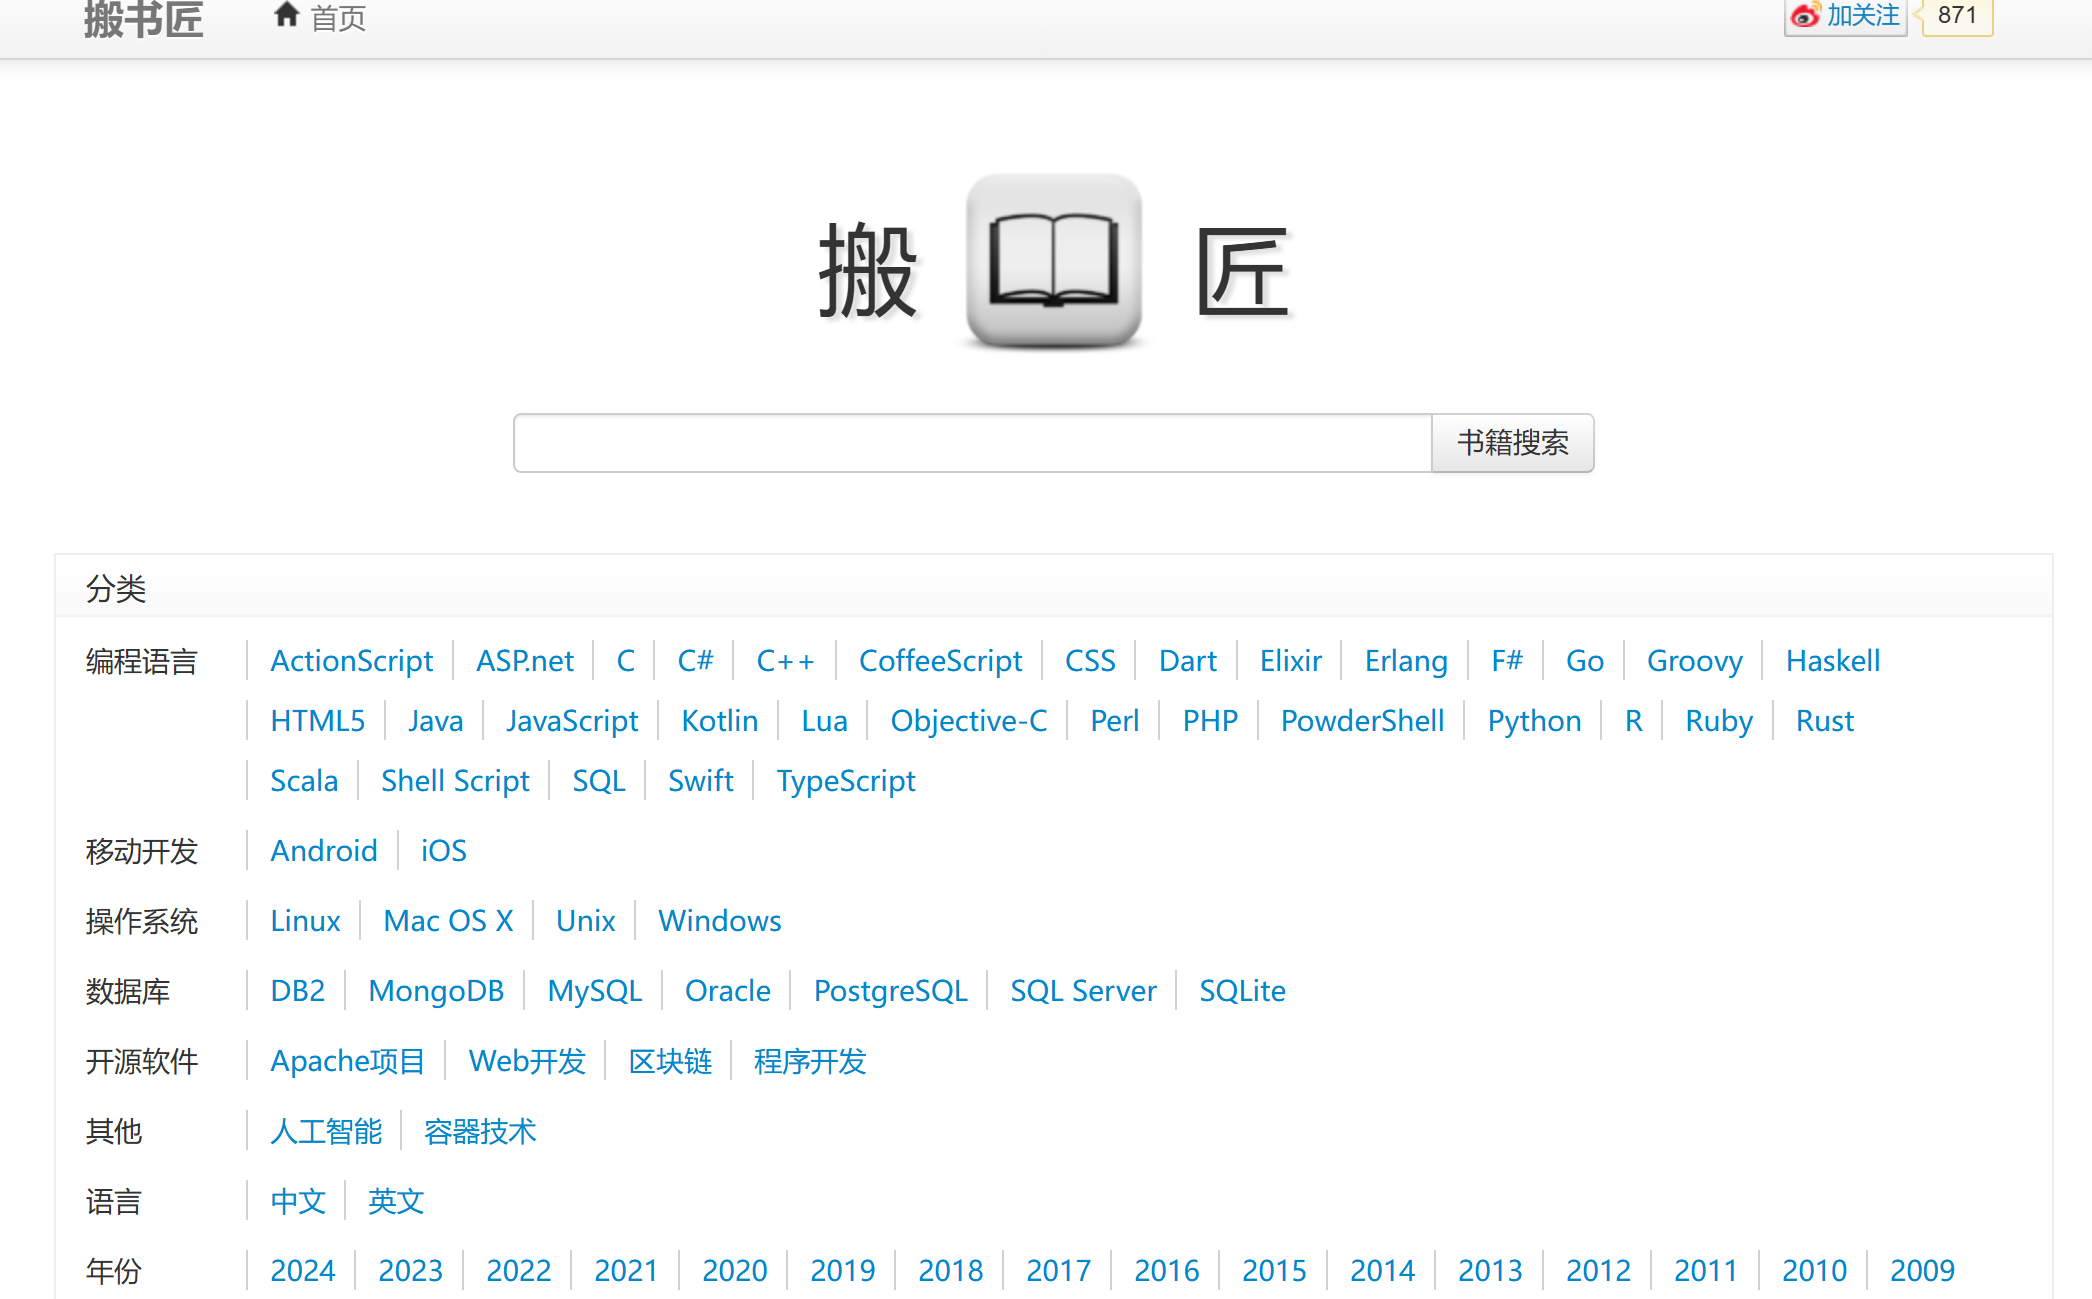
Task: Browse JavaScript books
Action: 572,721
